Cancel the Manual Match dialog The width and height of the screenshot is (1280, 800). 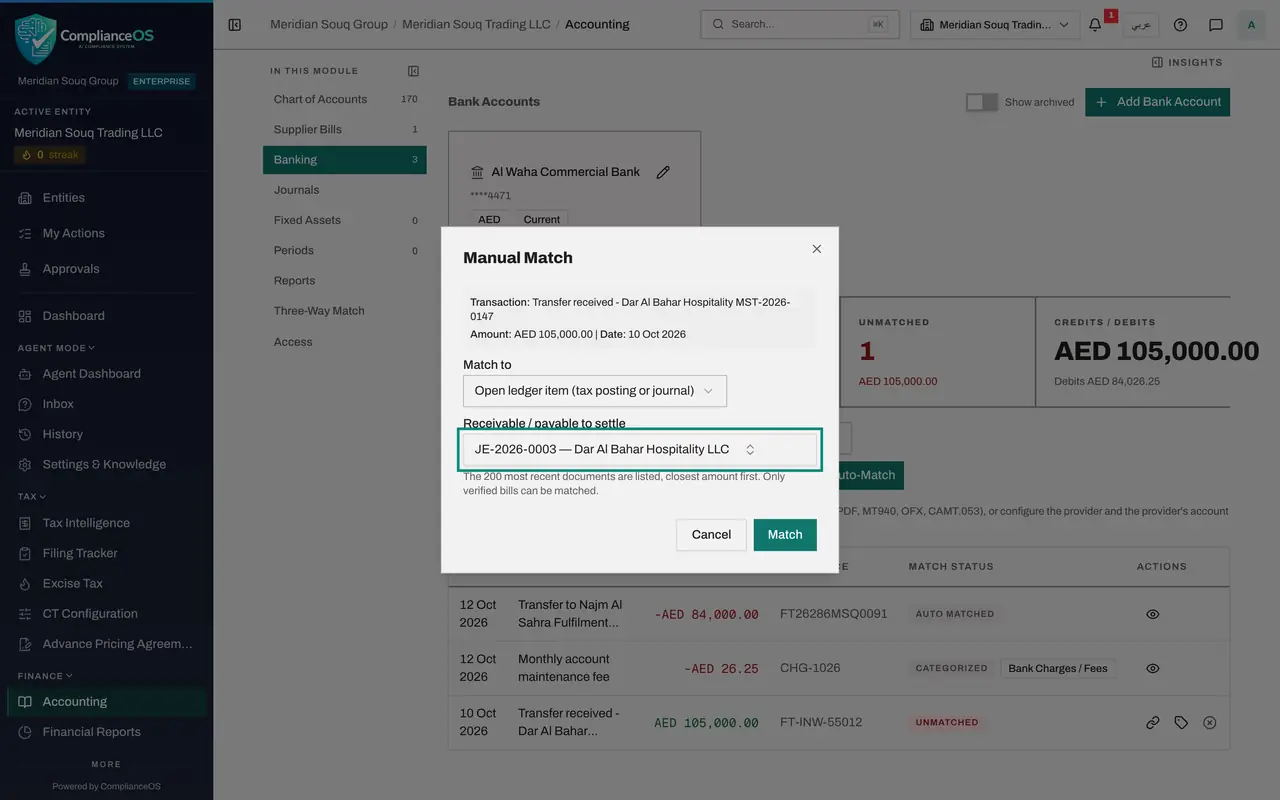tap(711, 535)
